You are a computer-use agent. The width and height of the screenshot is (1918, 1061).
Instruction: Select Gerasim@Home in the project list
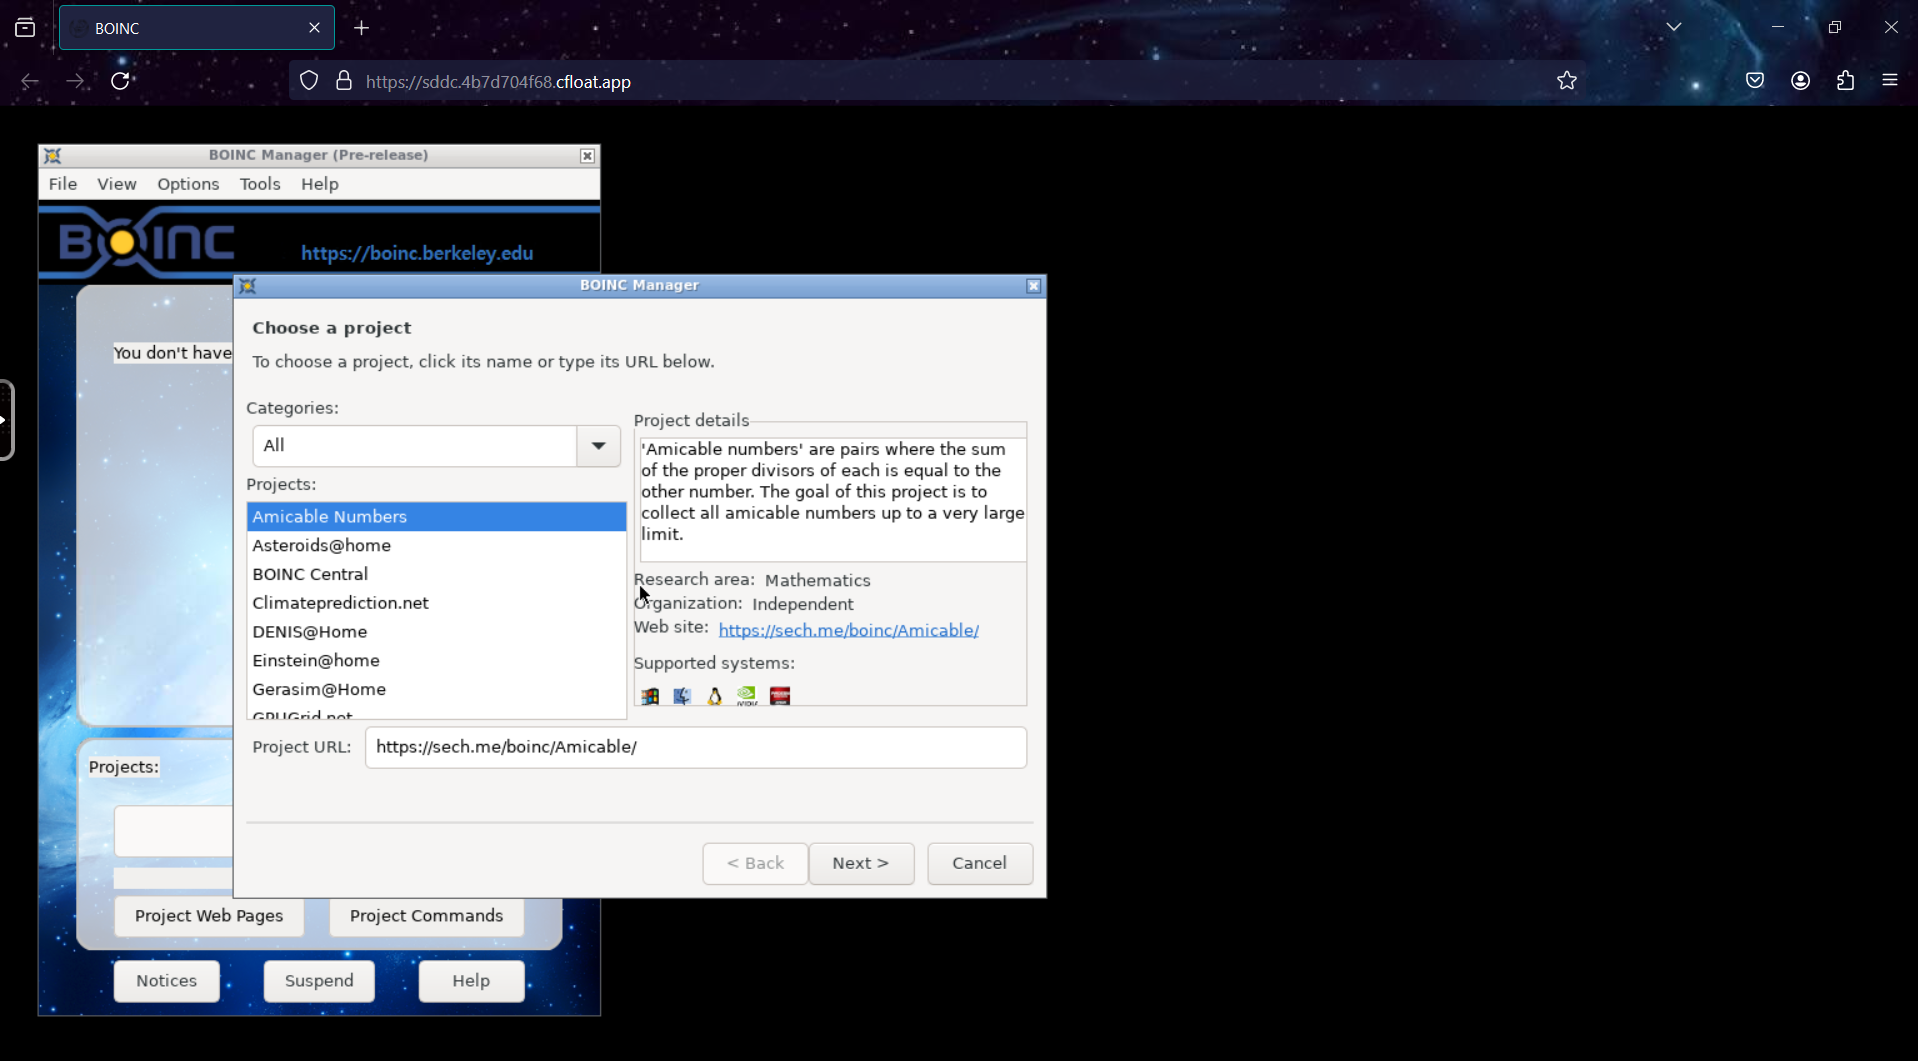[x=437, y=690]
